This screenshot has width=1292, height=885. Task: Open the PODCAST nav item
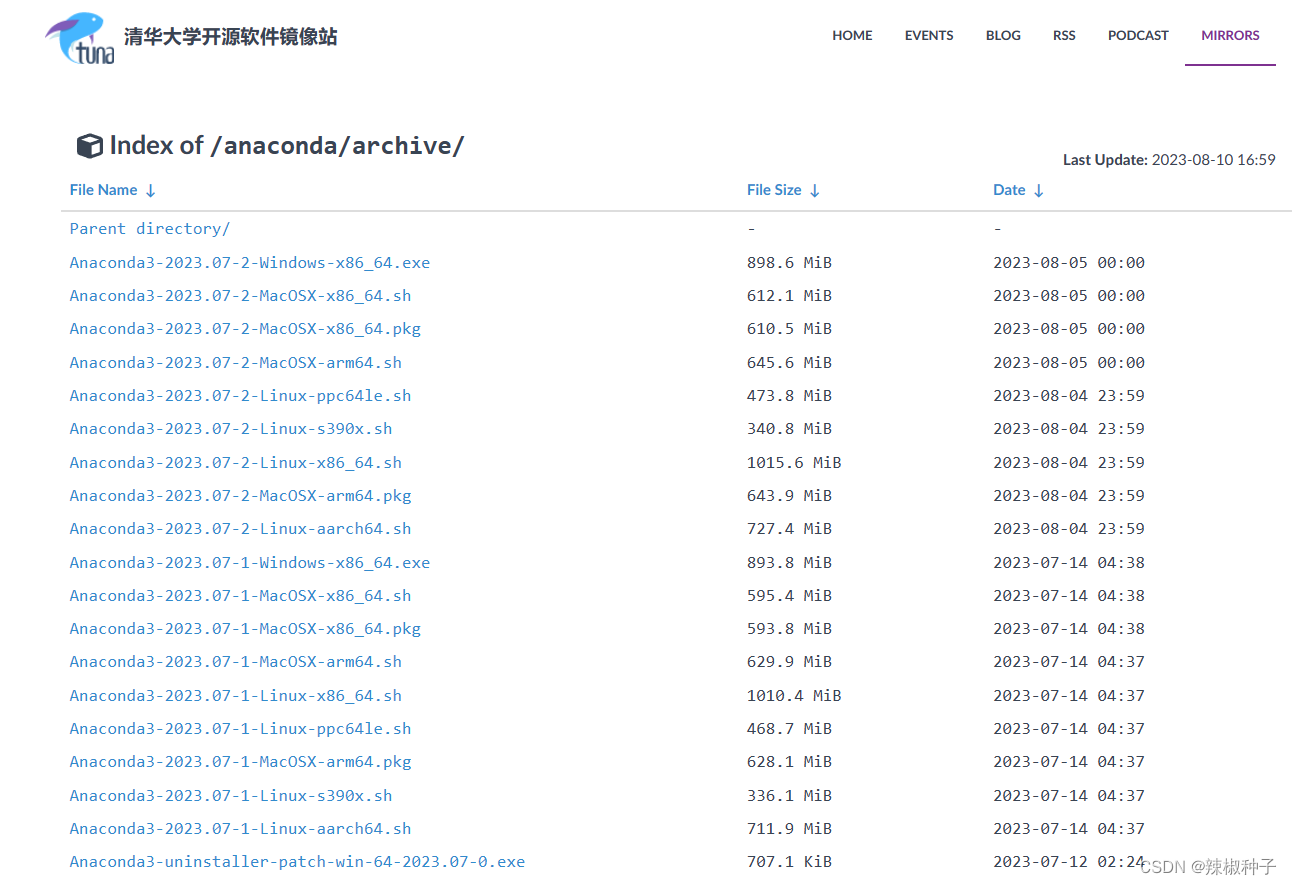click(x=1138, y=35)
